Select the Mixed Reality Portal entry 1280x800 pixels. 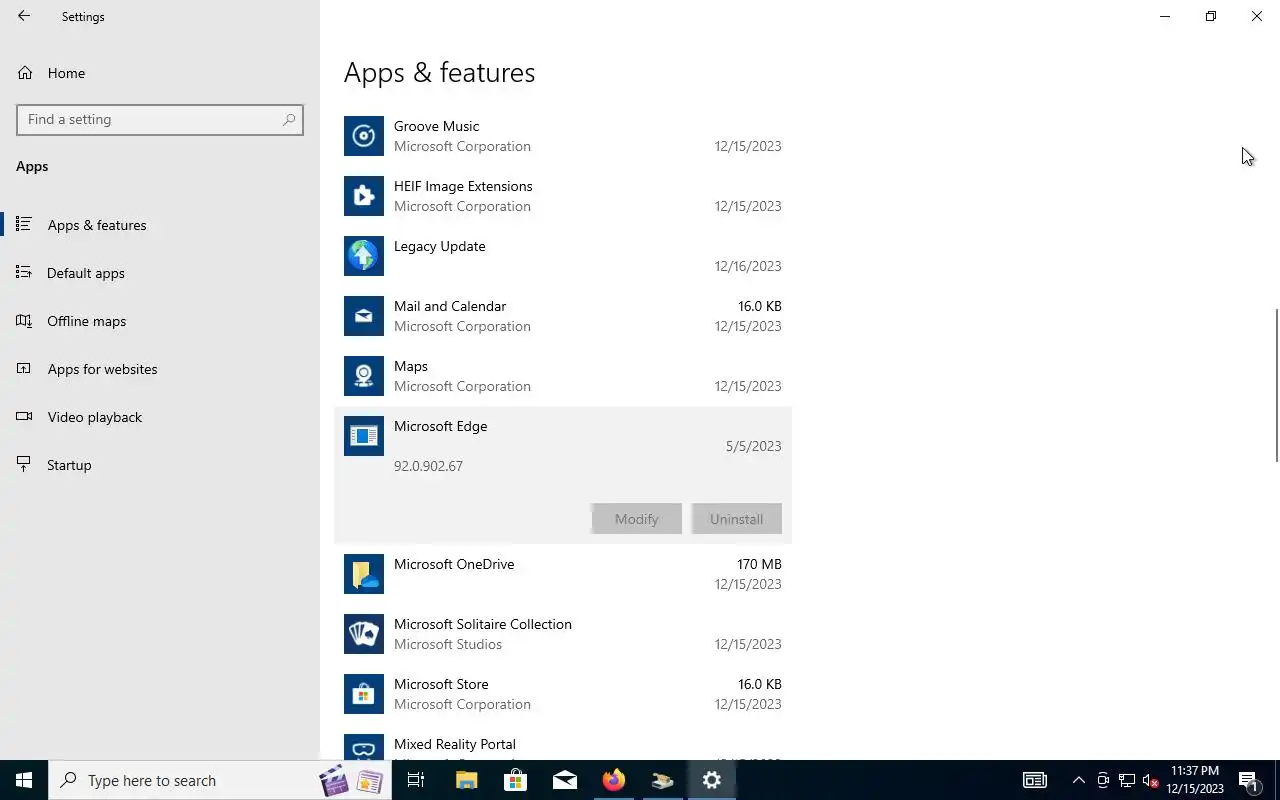point(455,744)
